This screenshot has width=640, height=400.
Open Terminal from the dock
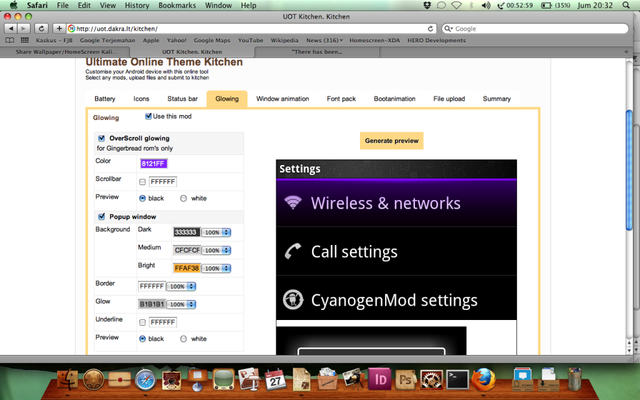coord(457,380)
